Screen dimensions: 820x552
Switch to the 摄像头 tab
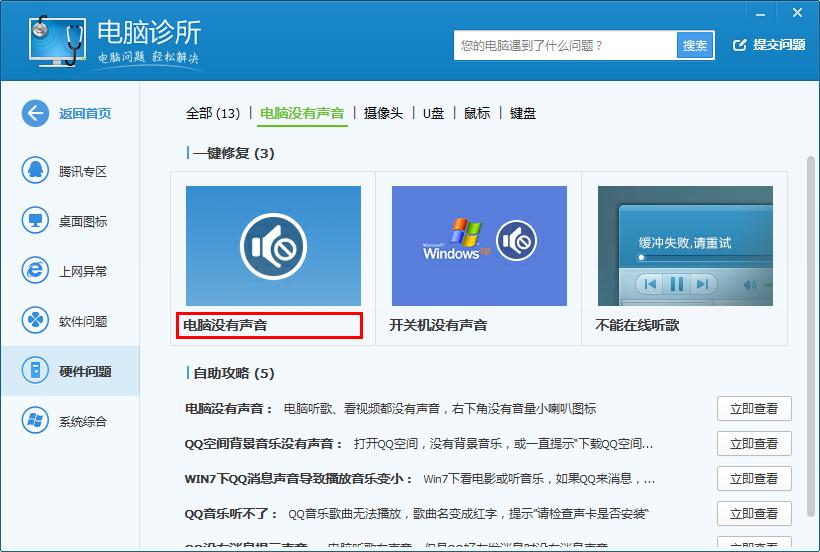383,113
